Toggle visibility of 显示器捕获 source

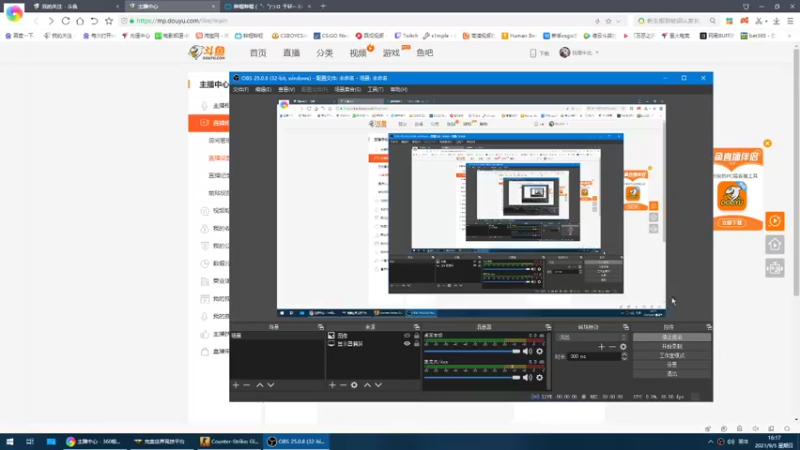tap(407, 344)
